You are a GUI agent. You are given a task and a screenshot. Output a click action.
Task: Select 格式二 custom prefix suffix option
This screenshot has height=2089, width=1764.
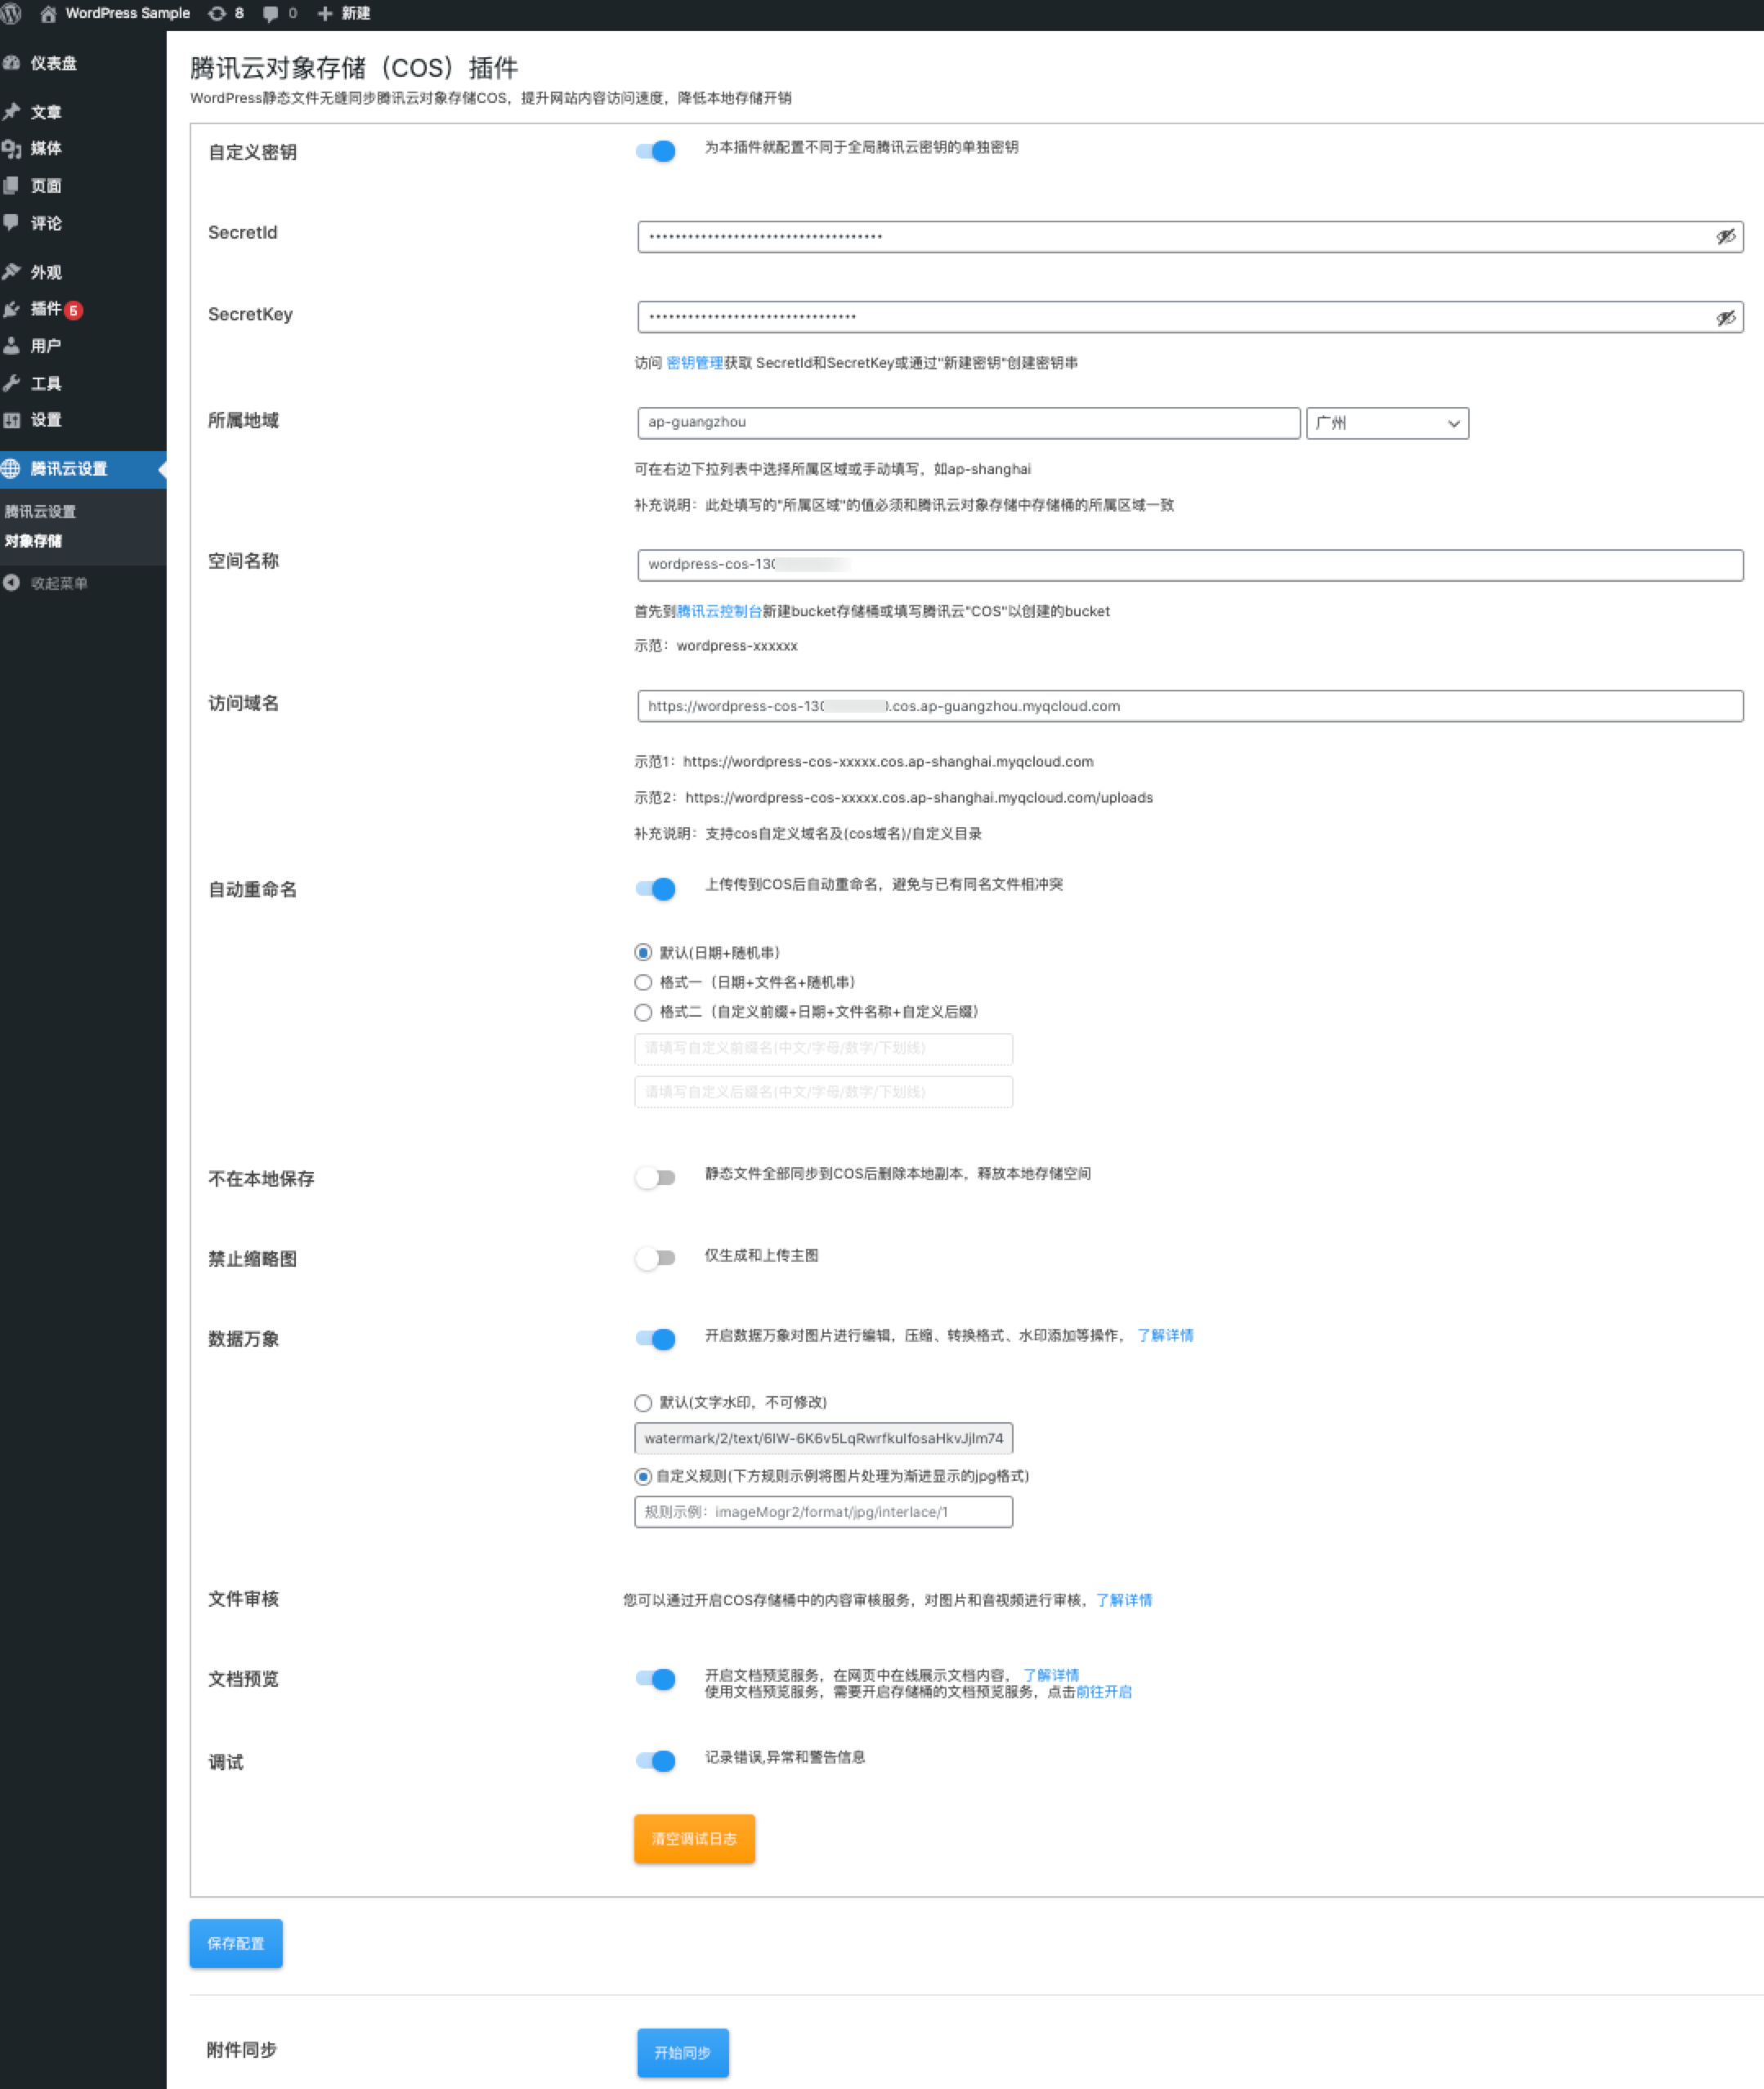(643, 1013)
